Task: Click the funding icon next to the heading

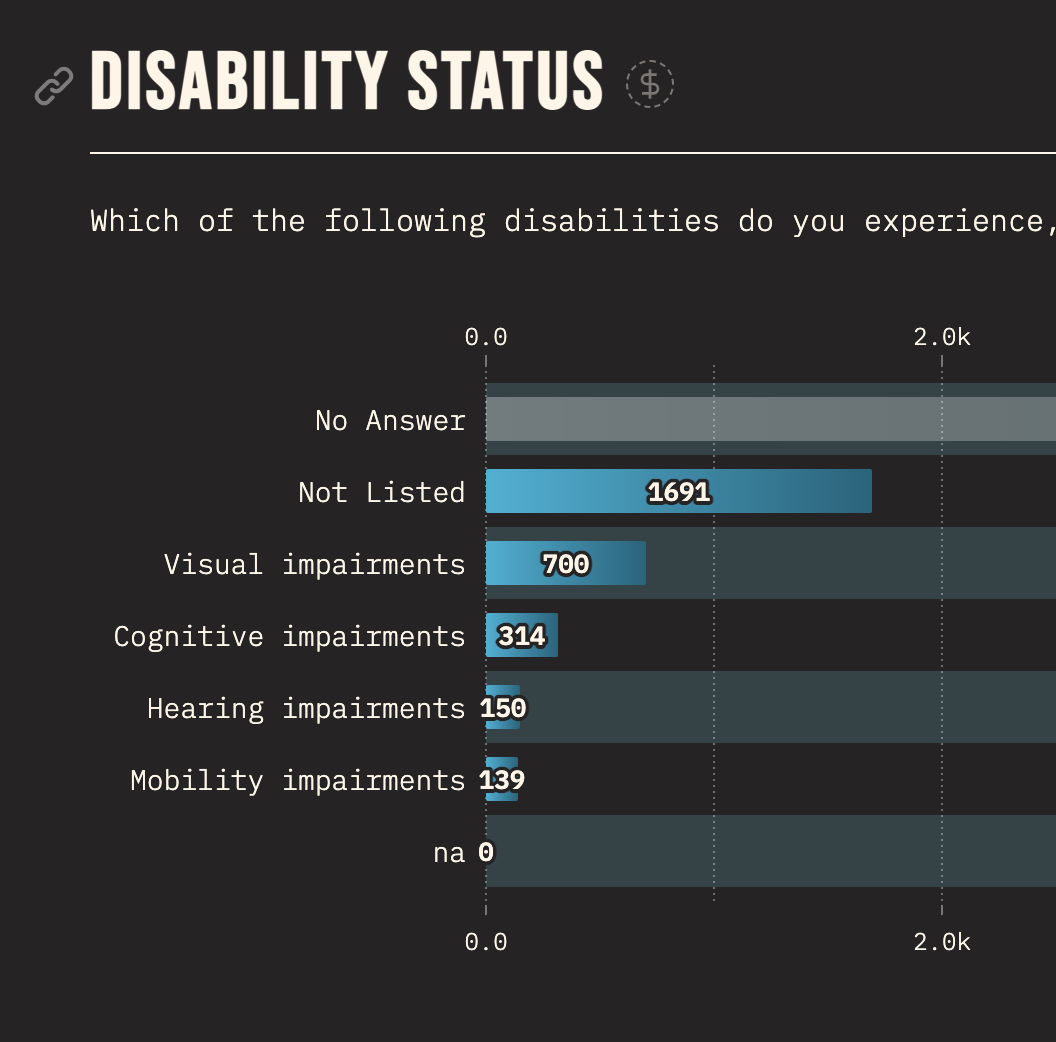Action: 649,84
